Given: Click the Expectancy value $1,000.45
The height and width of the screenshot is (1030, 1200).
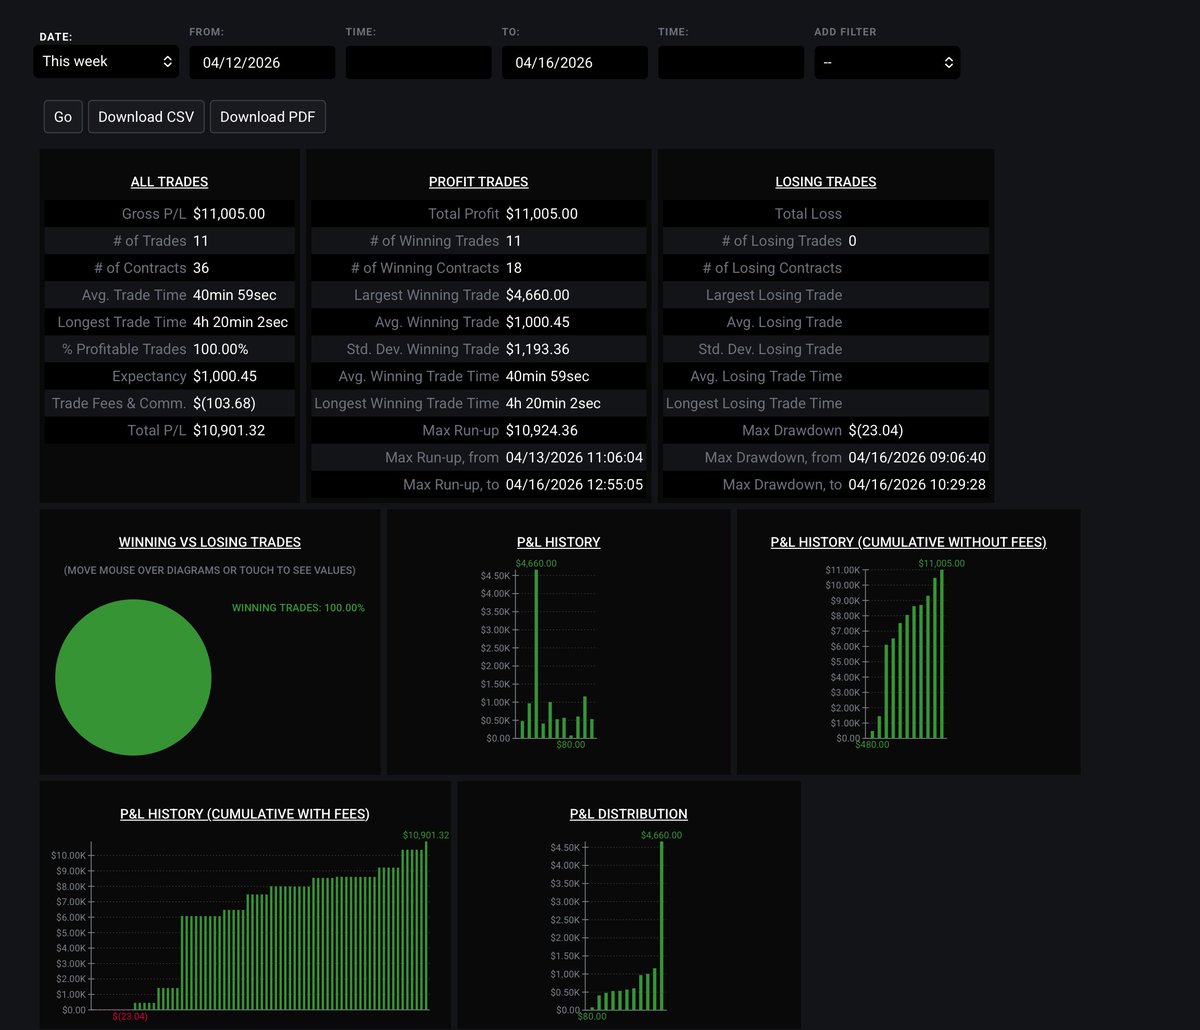Looking at the screenshot, I should pyautogui.click(x=225, y=376).
